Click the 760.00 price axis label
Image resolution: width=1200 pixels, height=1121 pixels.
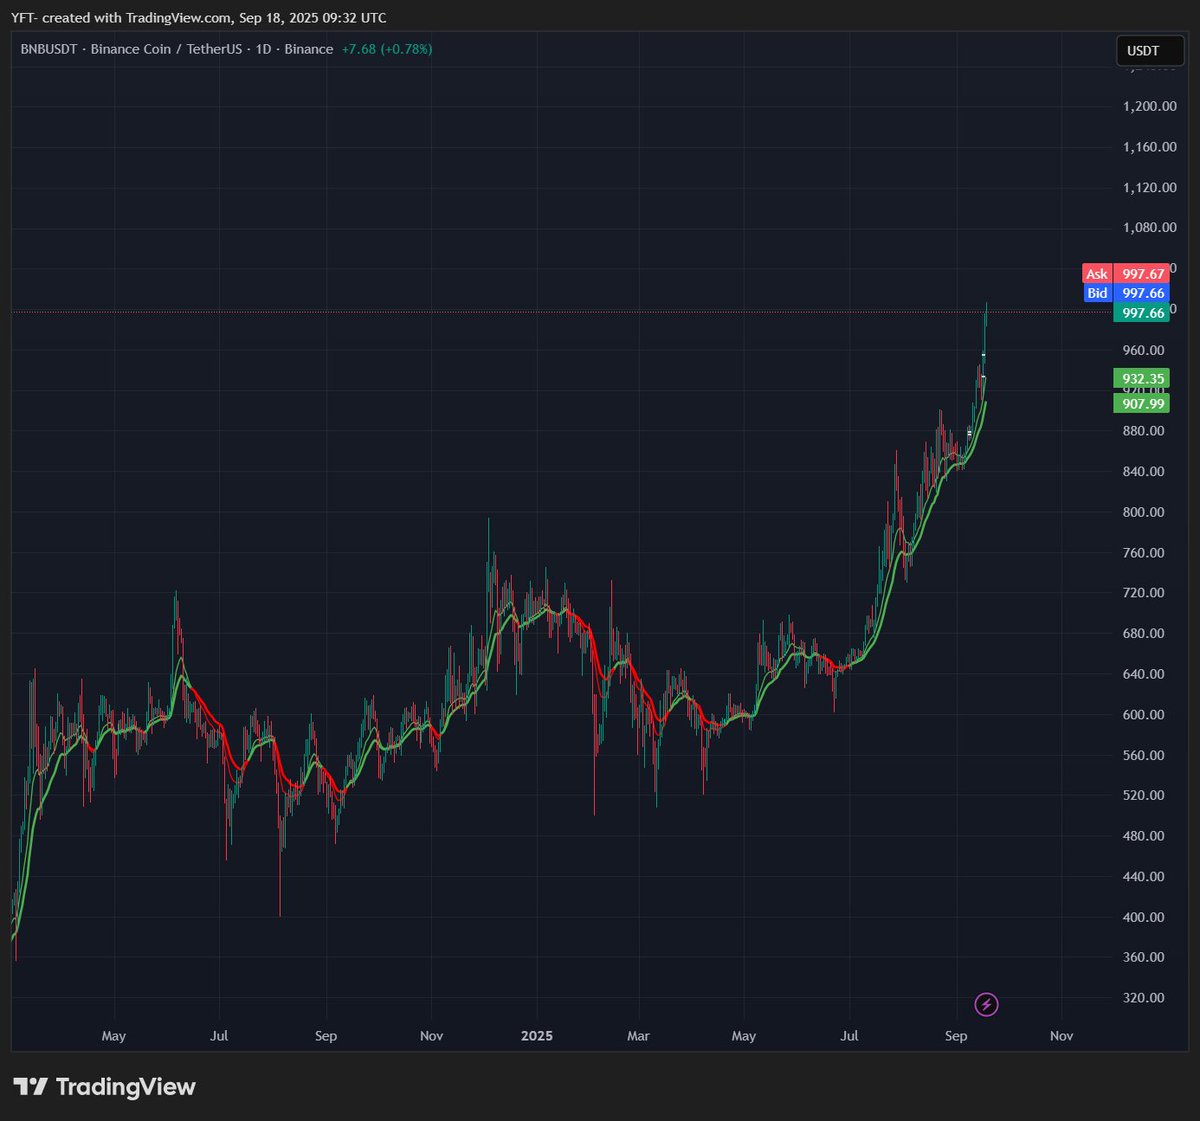1143,552
